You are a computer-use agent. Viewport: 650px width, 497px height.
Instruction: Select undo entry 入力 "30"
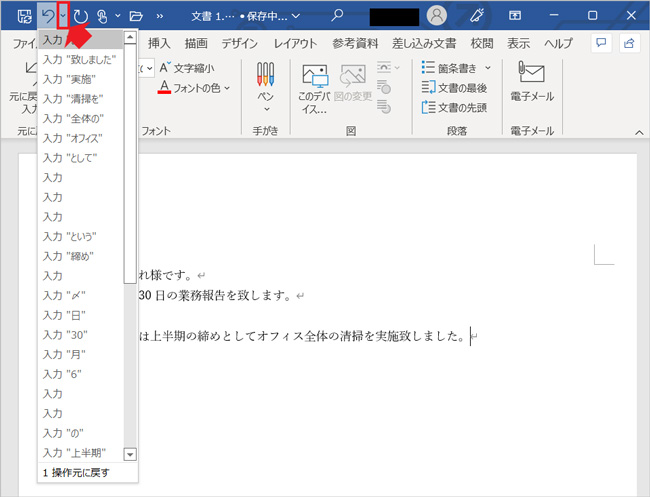pyautogui.click(x=80, y=335)
